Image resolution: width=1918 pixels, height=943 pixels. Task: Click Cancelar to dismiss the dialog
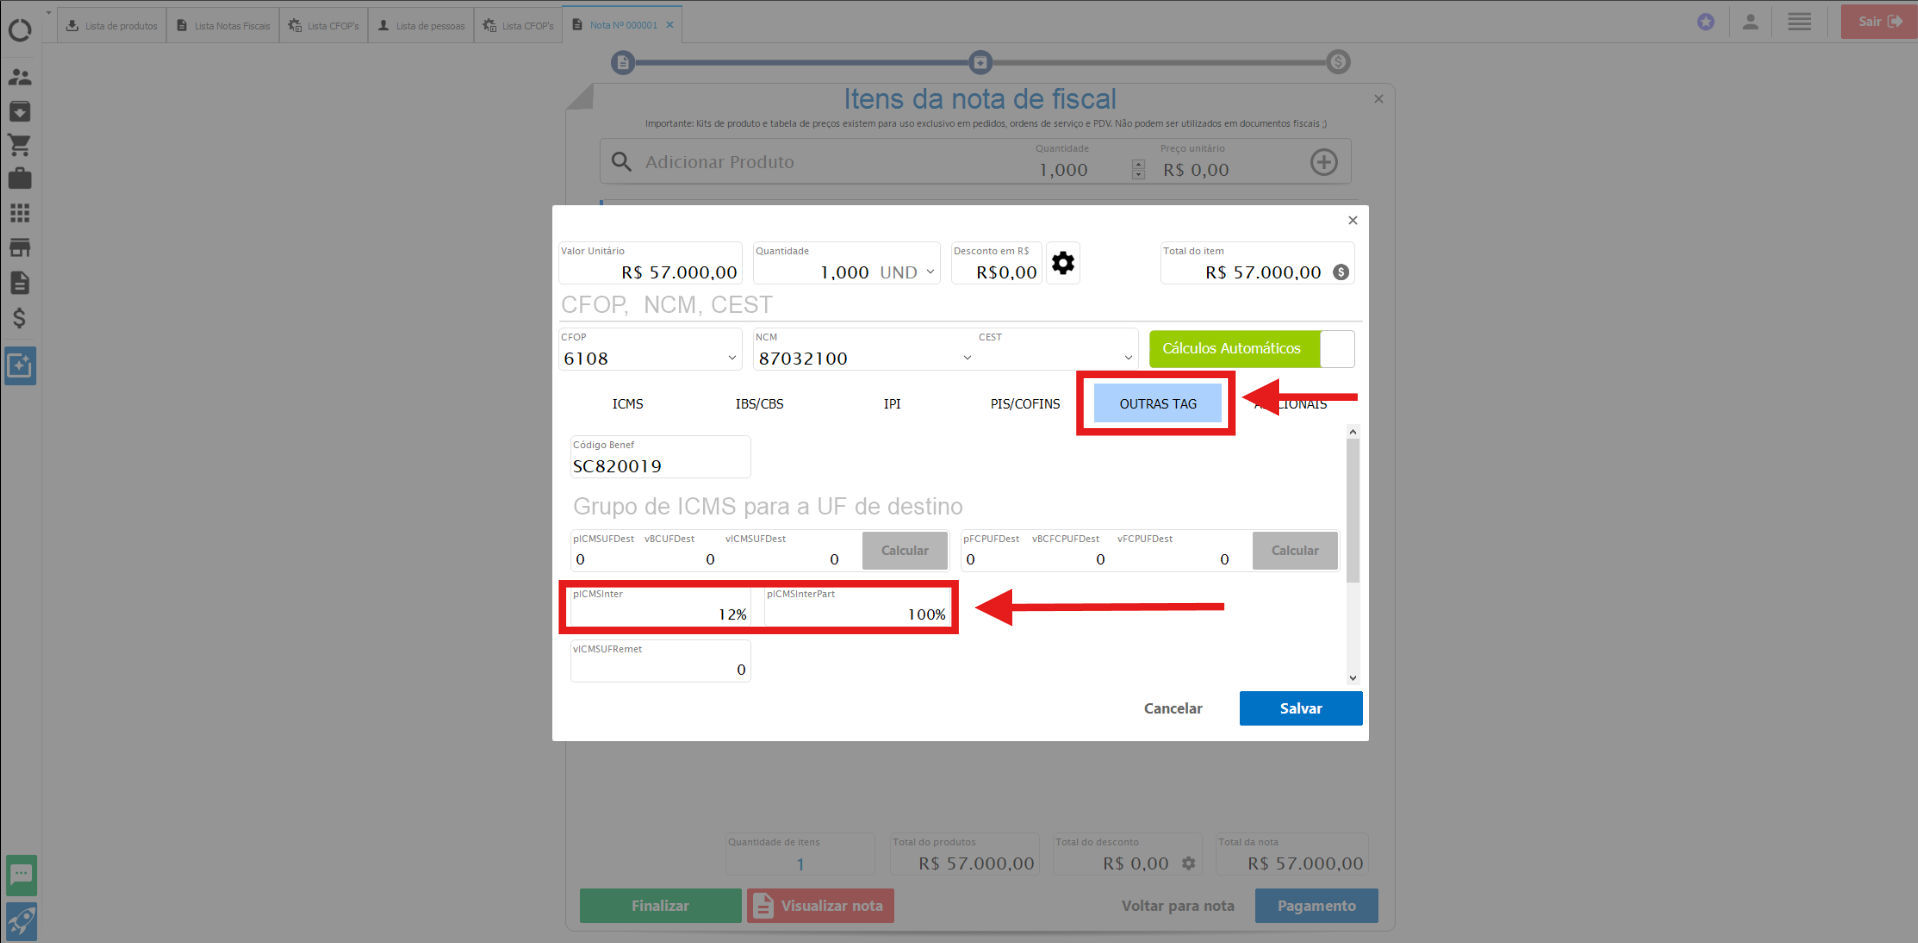(1172, 708)
